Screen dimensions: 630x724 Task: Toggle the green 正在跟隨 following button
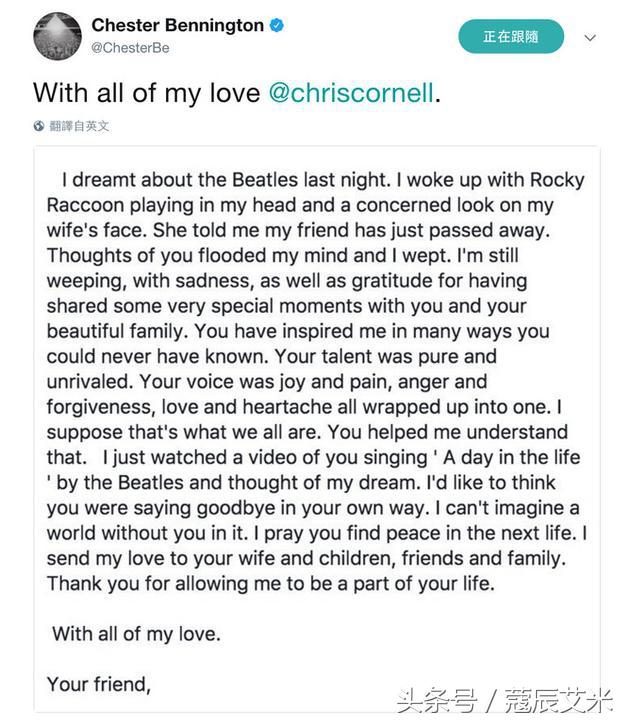pos(510,37)
